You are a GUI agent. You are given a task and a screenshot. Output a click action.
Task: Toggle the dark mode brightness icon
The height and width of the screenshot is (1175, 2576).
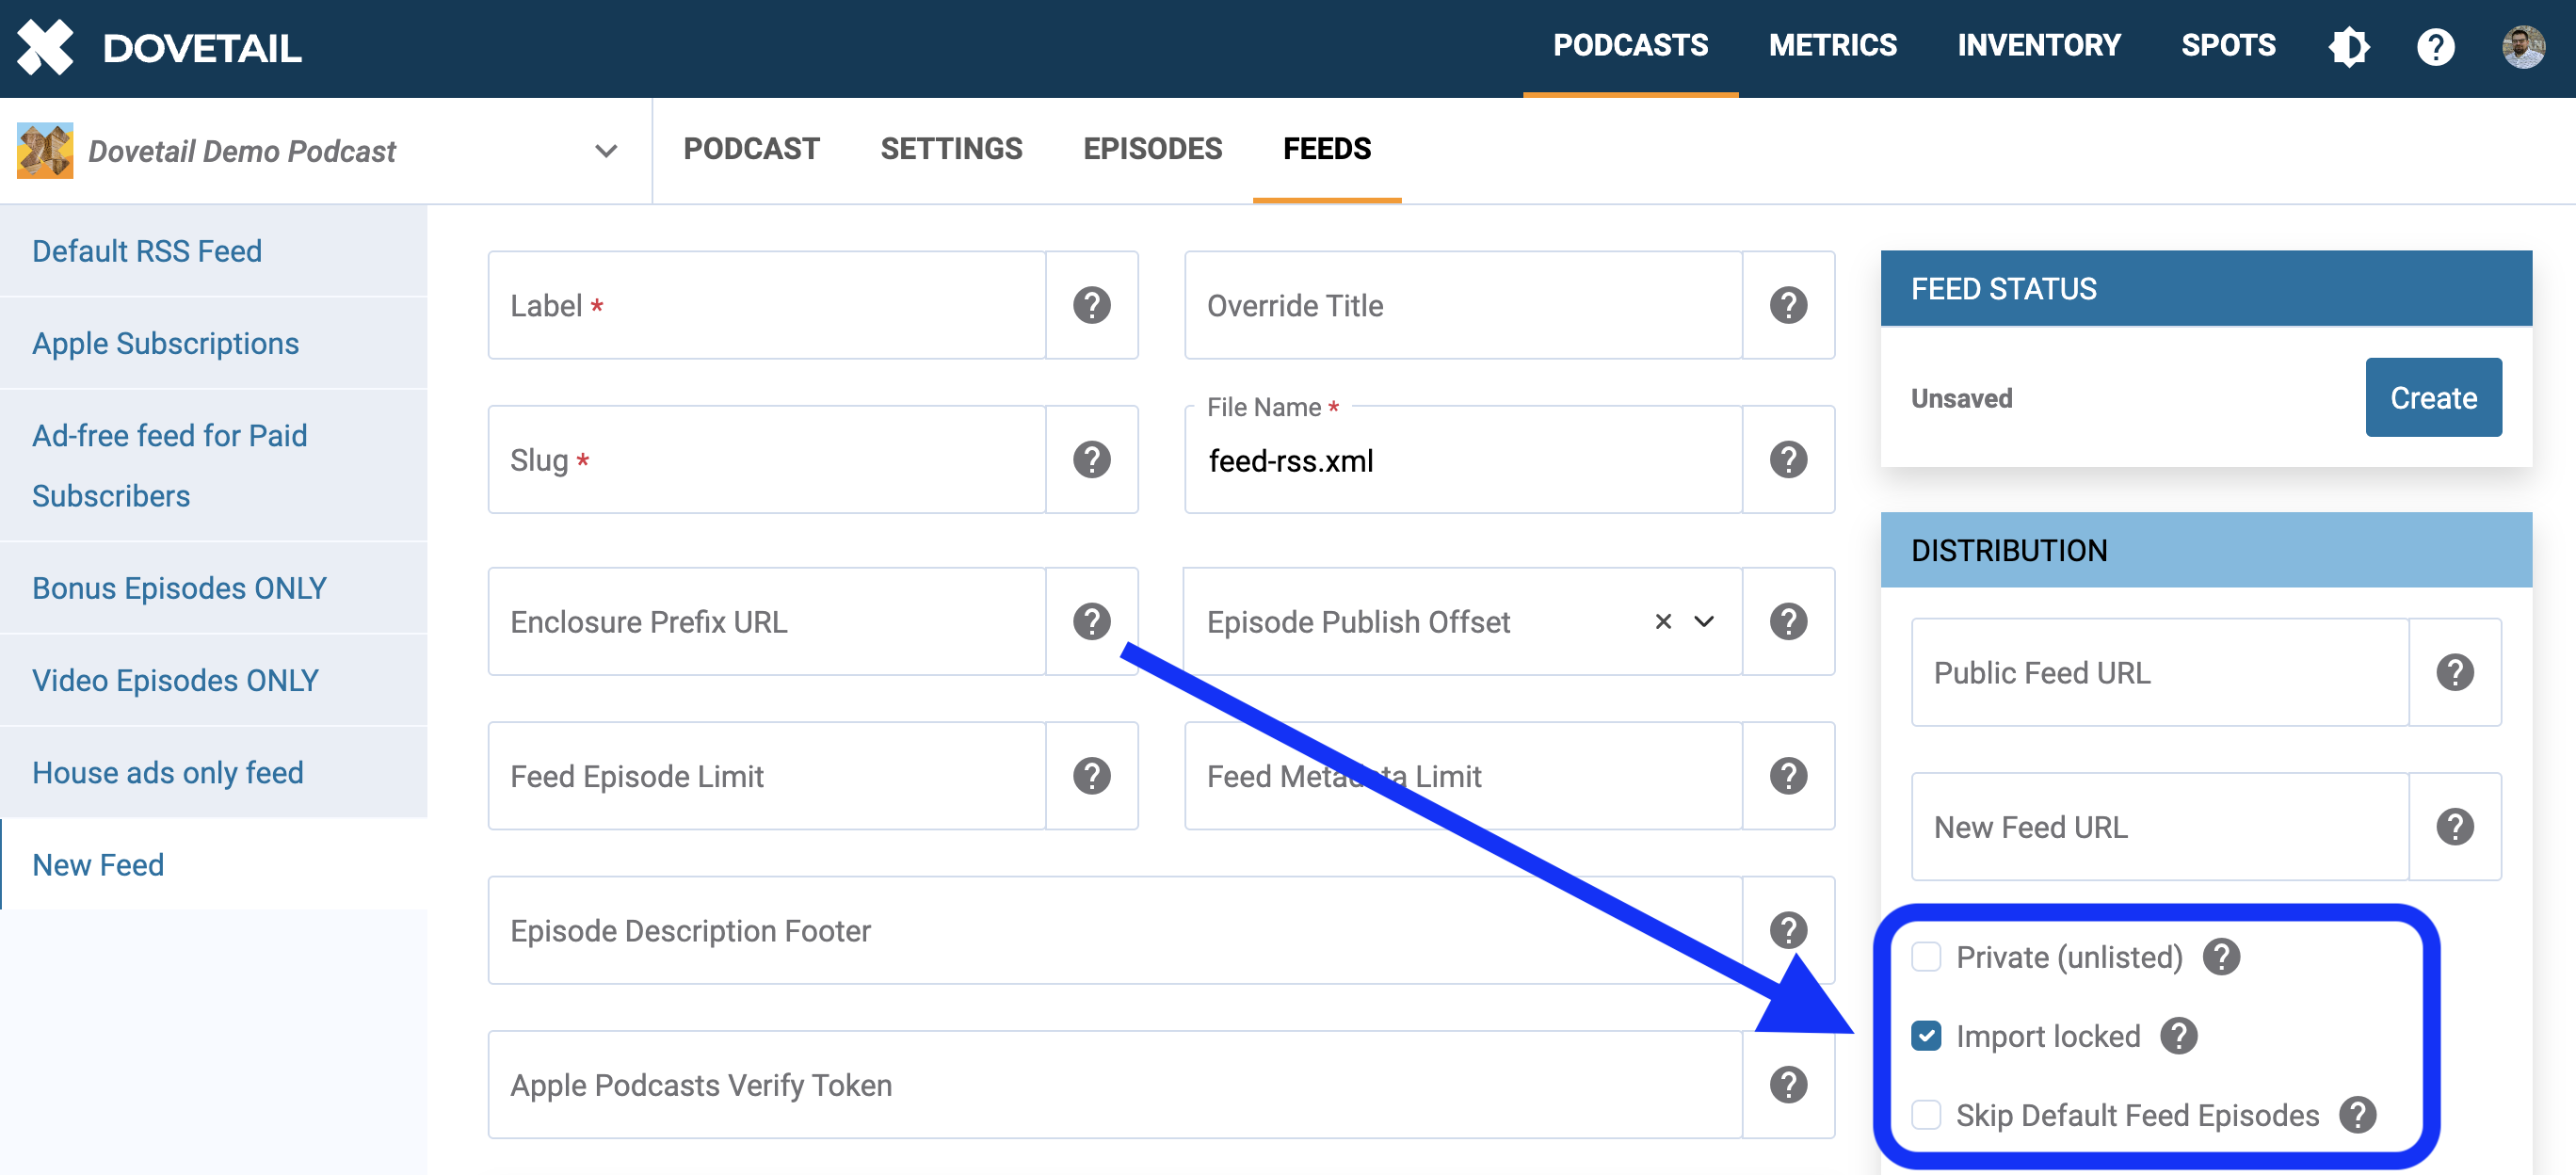point(2348,47)
